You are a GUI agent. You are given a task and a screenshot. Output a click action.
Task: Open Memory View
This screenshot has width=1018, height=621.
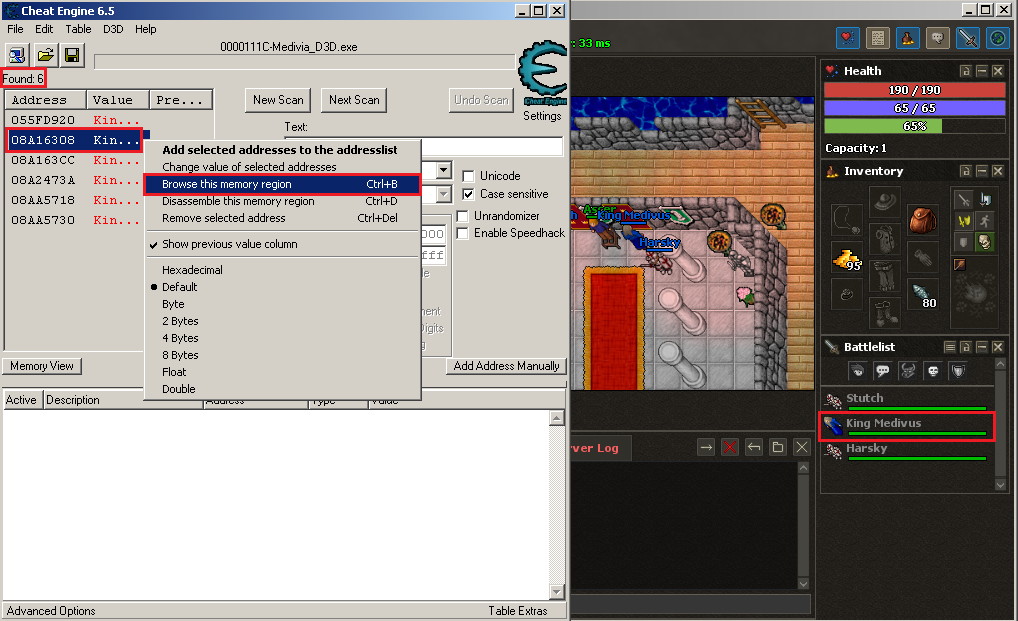(42, 366)
